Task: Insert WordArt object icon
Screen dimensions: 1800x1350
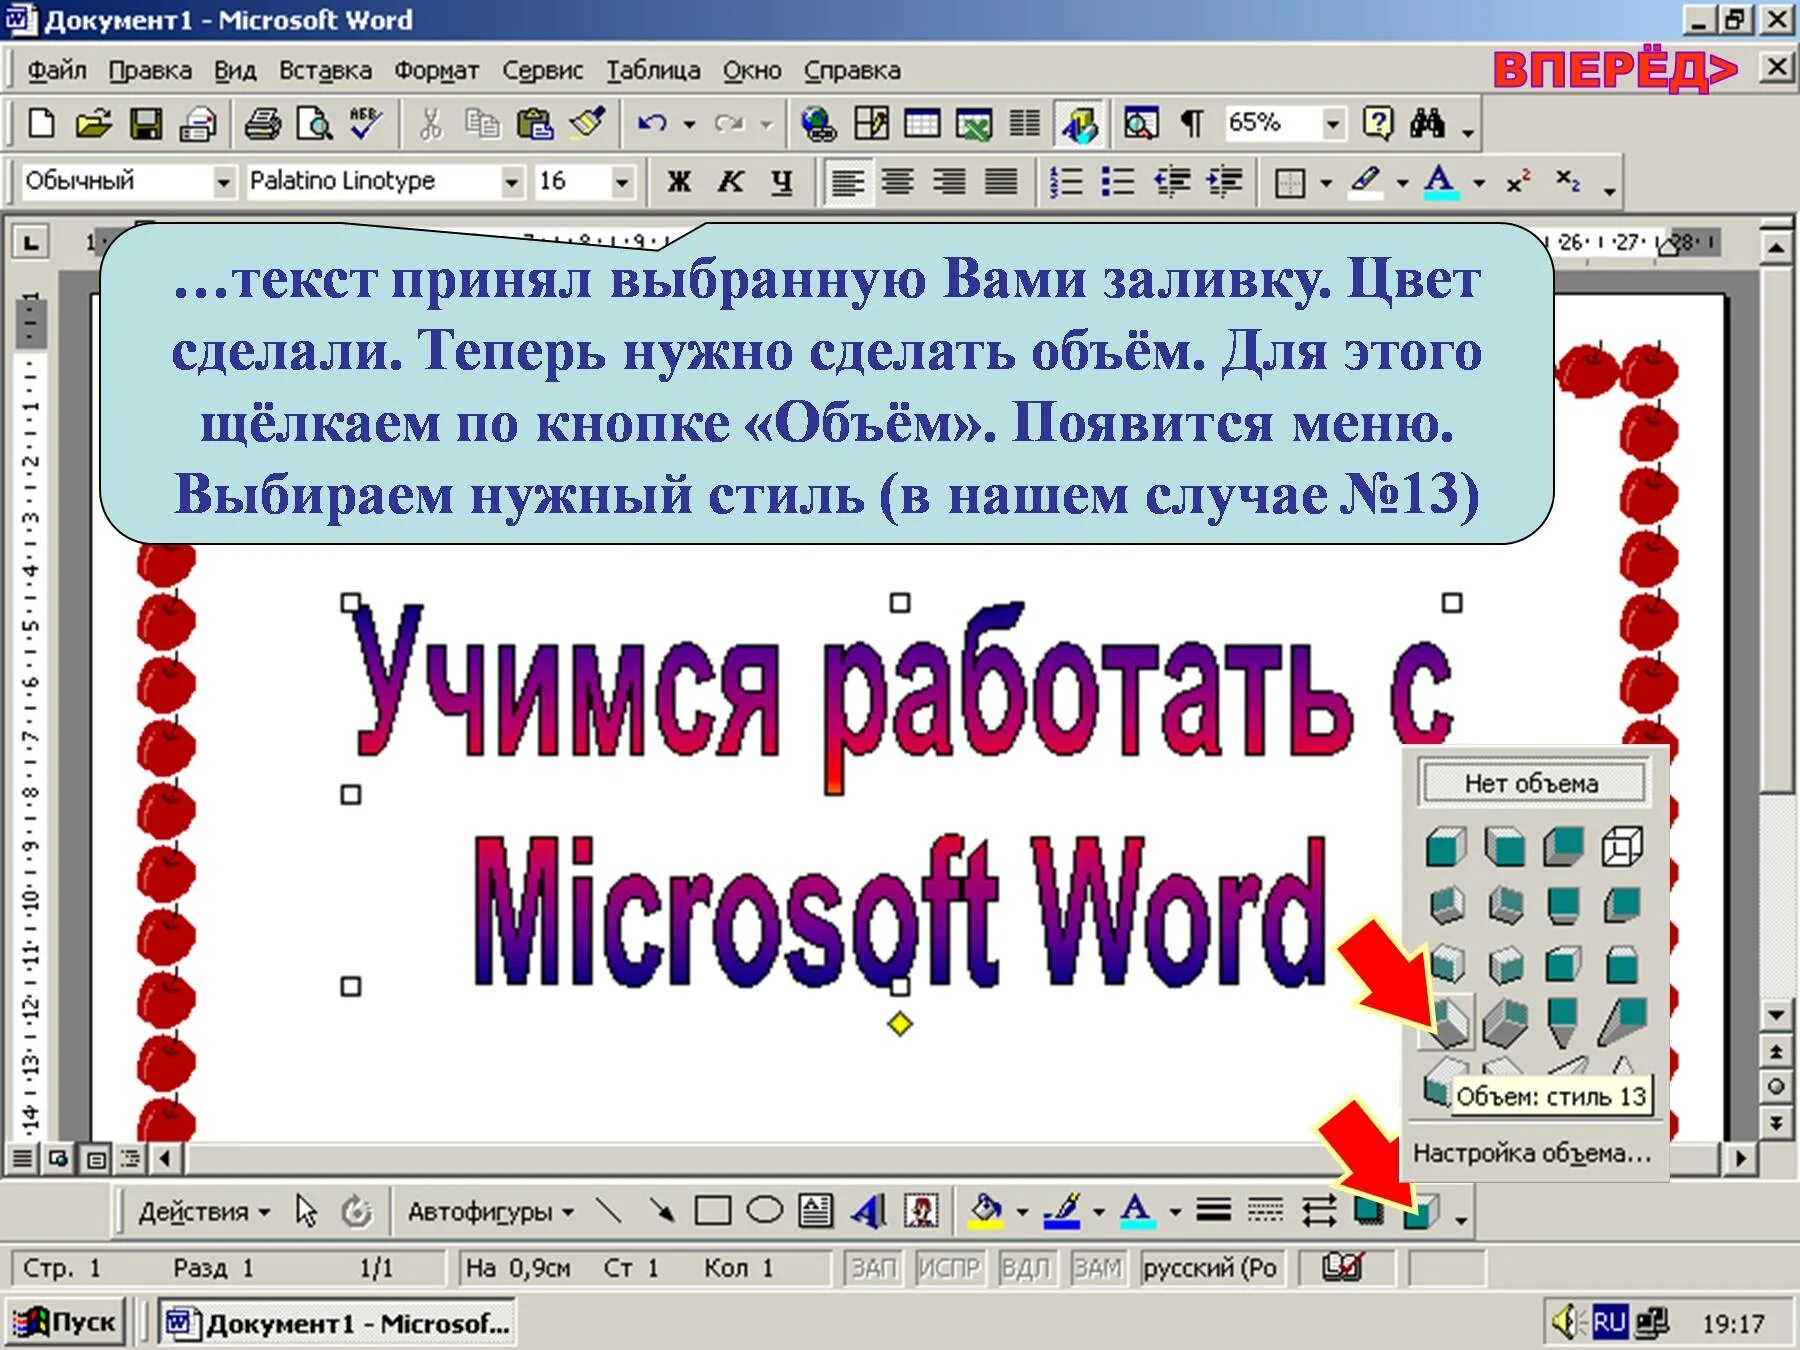Action: 868,1212
